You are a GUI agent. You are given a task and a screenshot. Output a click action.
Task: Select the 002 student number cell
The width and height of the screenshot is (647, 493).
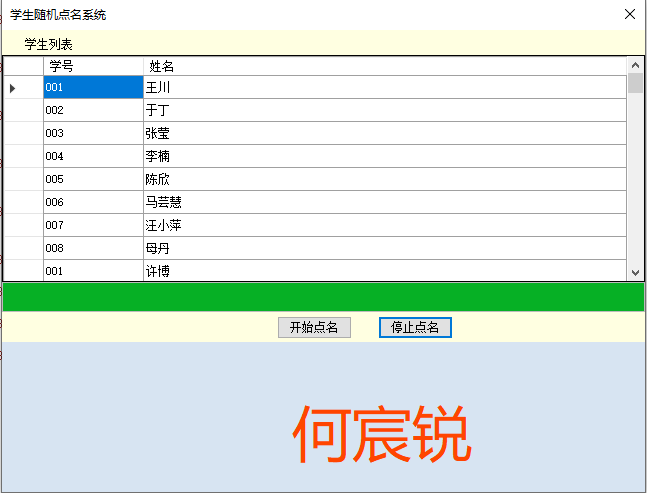pos(93,110)
